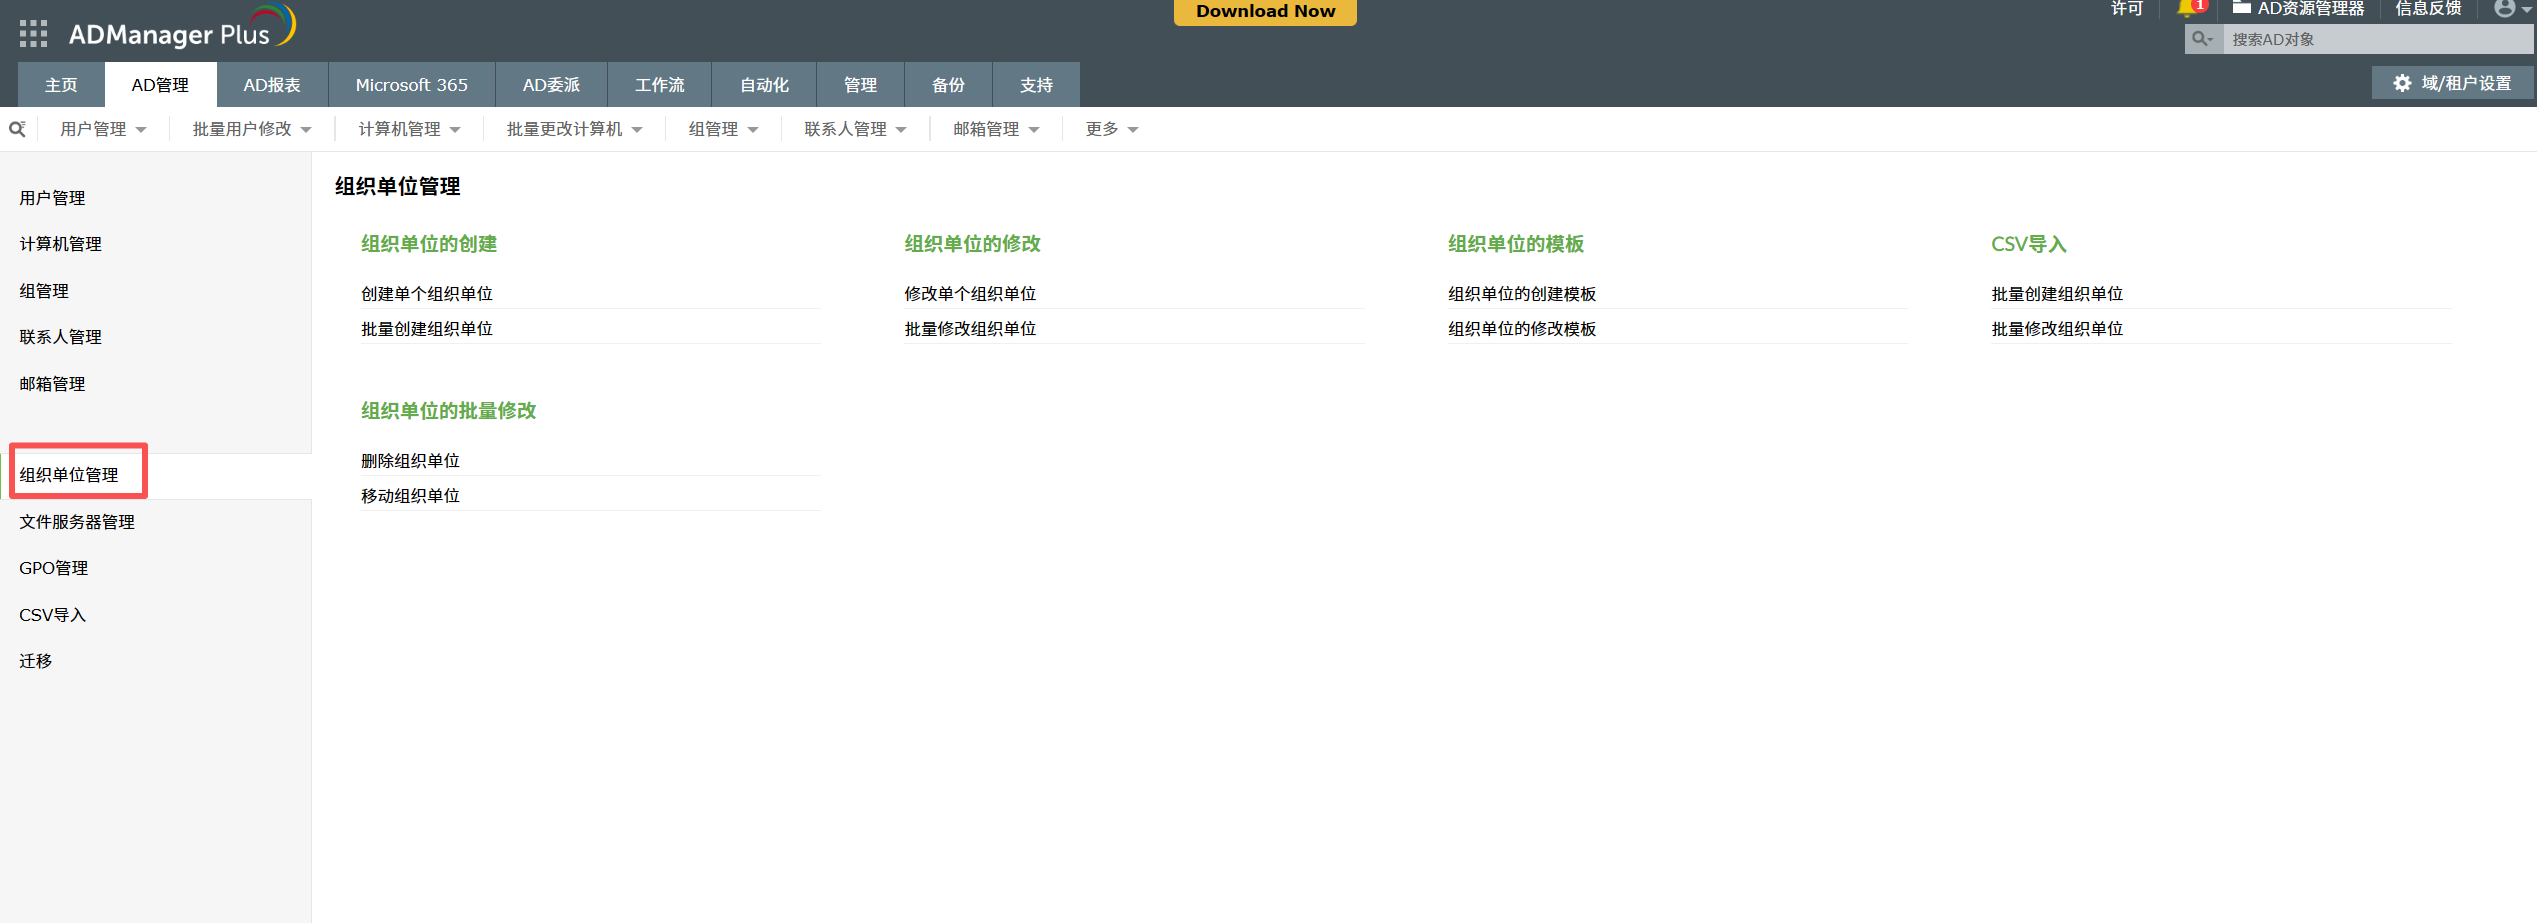Image resolution: width=2537 pixels, height=923 pixels.
Task: Switch to the Microsoft 365 tab
Action: click(x=411, y=85)
